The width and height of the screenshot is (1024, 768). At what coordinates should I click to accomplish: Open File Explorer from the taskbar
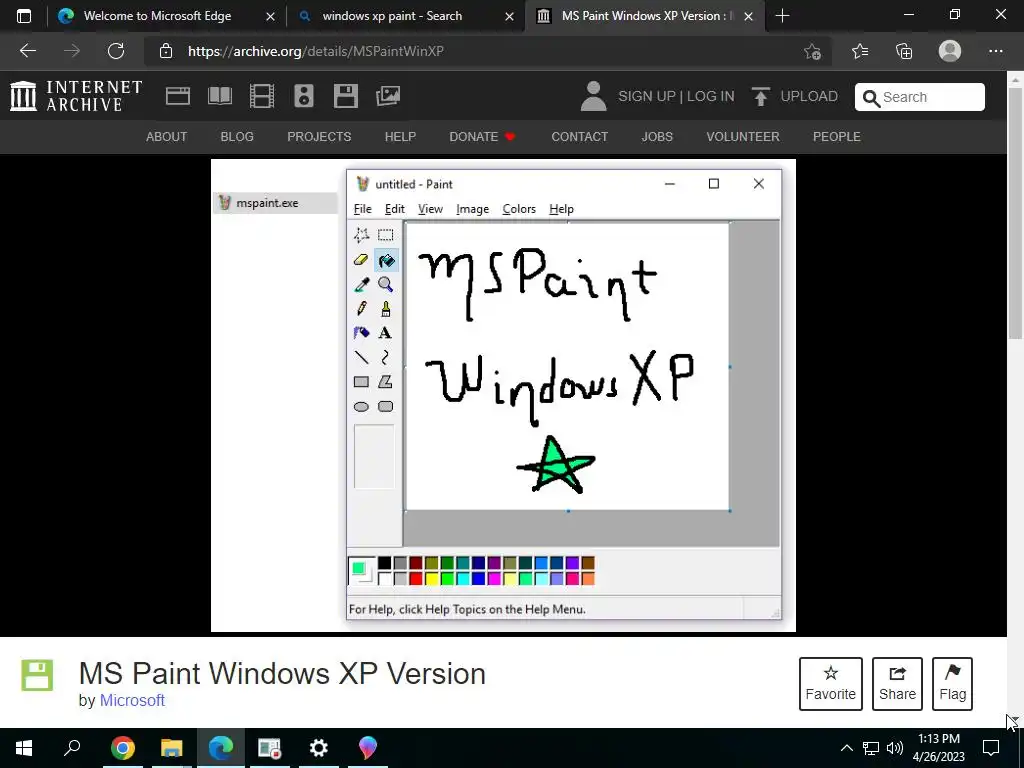[x=171, y=748]
